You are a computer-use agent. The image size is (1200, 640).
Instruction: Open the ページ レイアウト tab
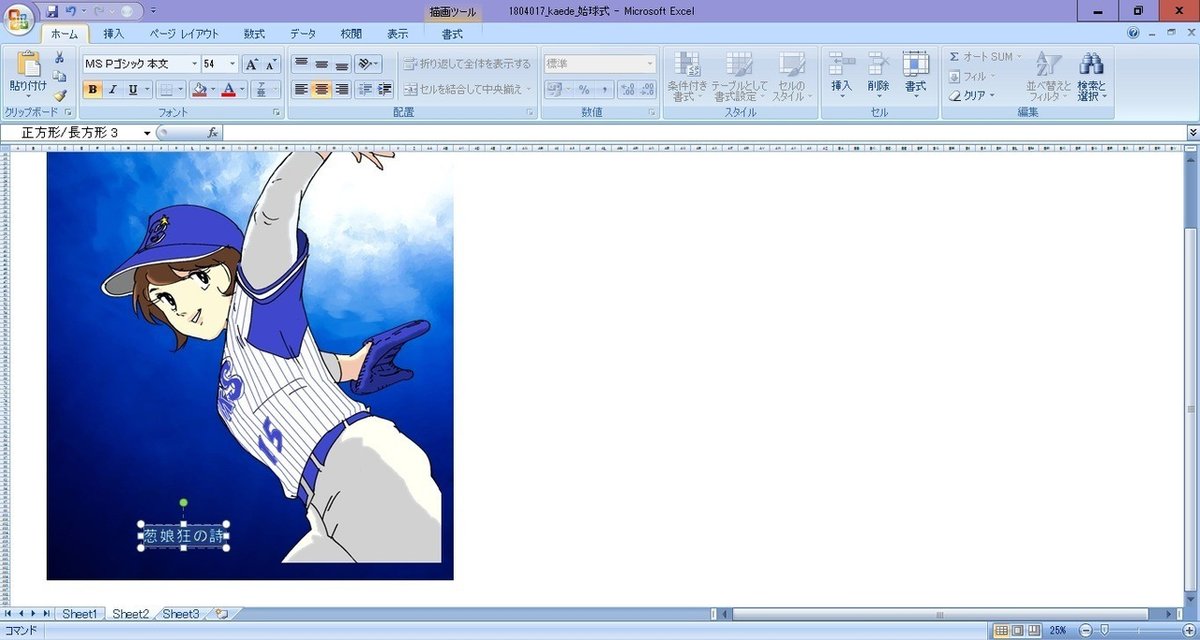tap(185, 34)
